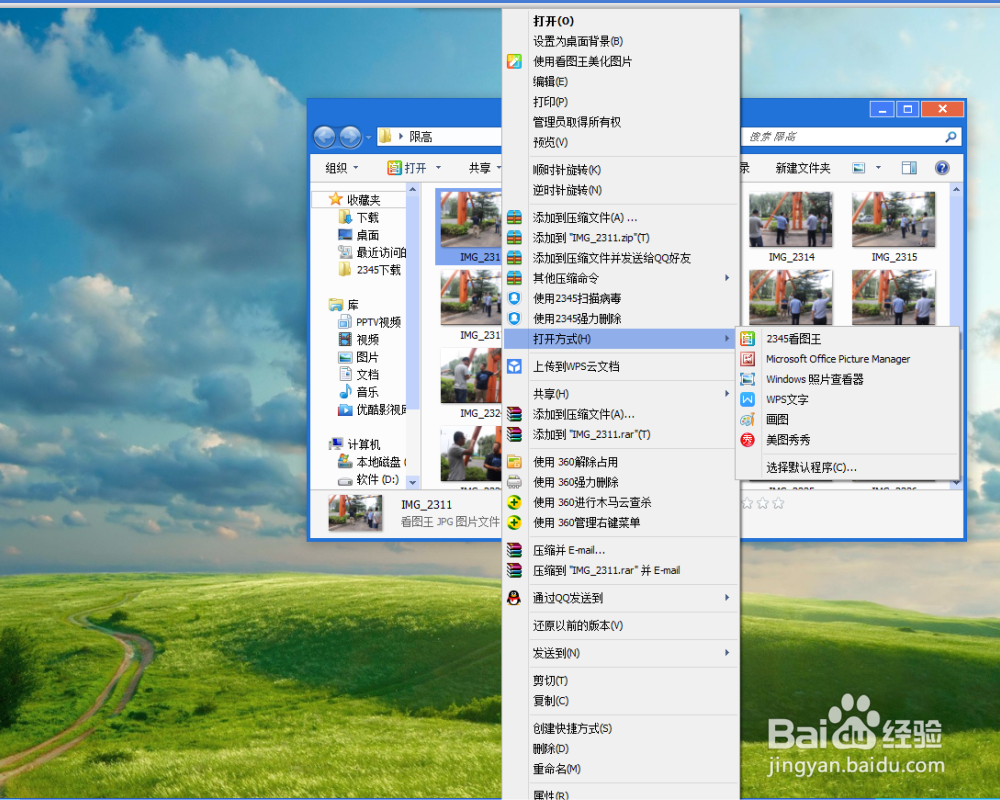The height and width of the screenshot is (800, 1000).
Task: Click the 计算机 icon in navigation pane
Action: [x=335, y=444]
